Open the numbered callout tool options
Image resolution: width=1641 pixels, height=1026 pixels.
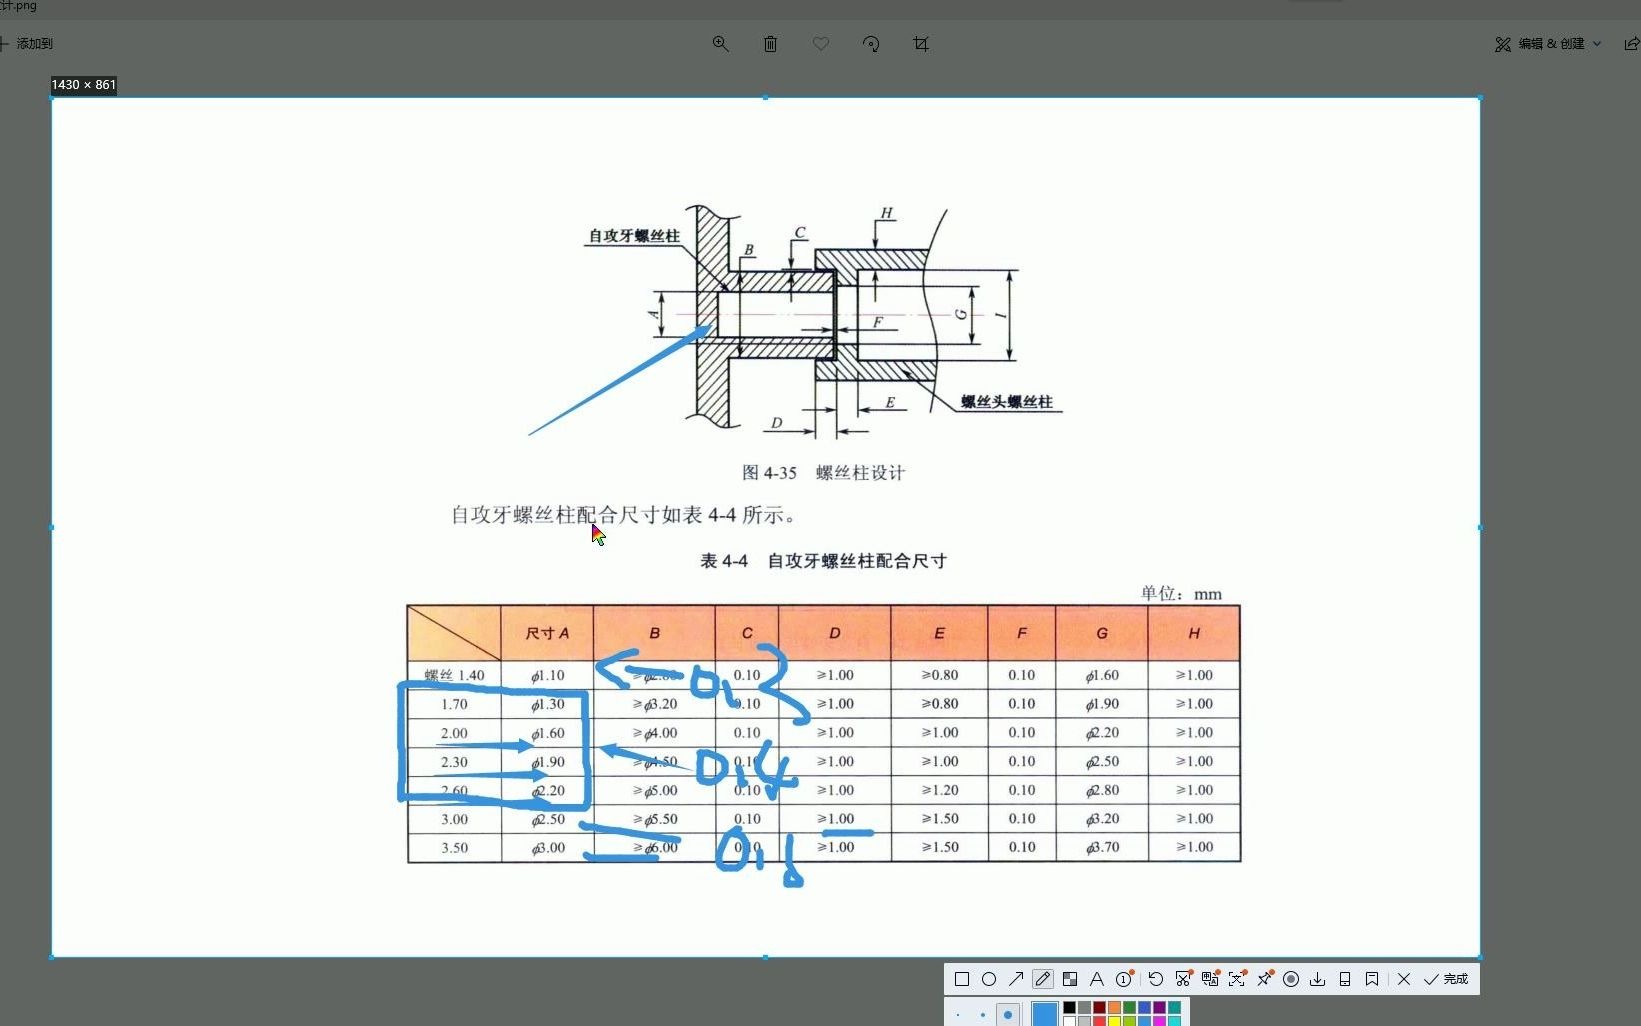pos(1122,979)
